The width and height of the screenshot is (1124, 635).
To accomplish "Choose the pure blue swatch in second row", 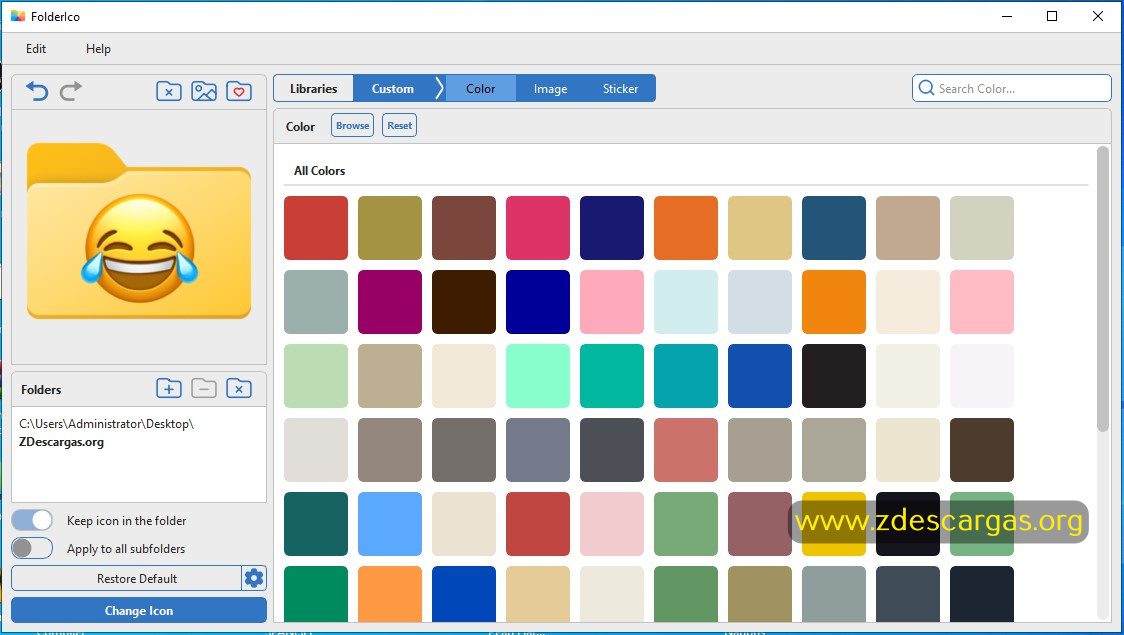I will (x=538, y=302).
